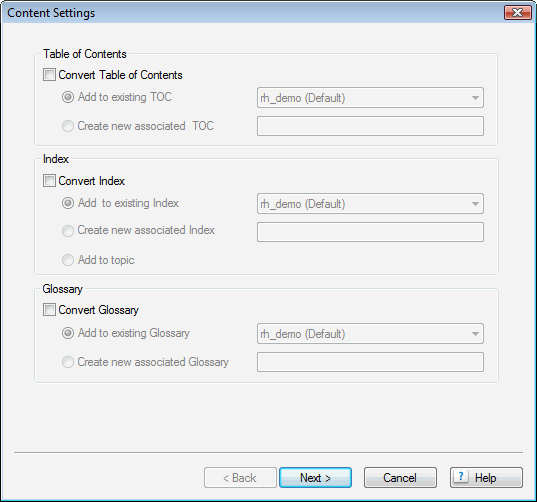
Task: Expand the existing Index rh_demo dropdown
Action: pyautogui.click(x=370, y=204)
